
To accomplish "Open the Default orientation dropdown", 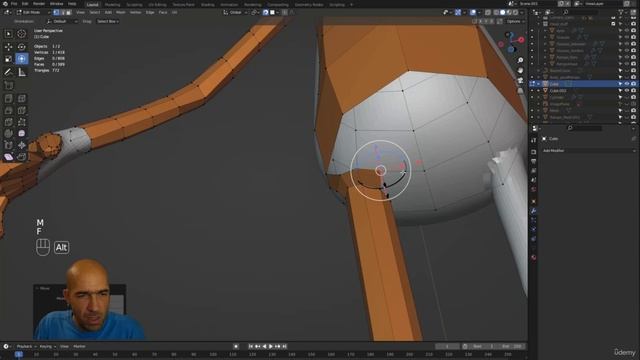I will (62, 21).
